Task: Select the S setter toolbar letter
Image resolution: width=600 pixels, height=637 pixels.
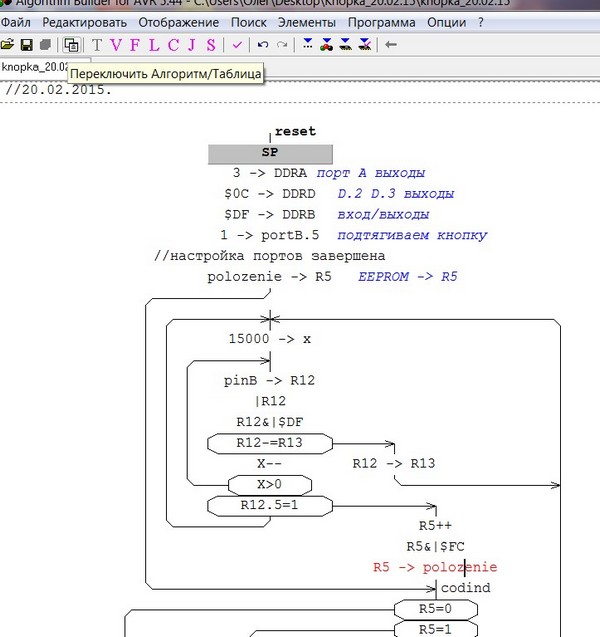Action: point(209,44)
